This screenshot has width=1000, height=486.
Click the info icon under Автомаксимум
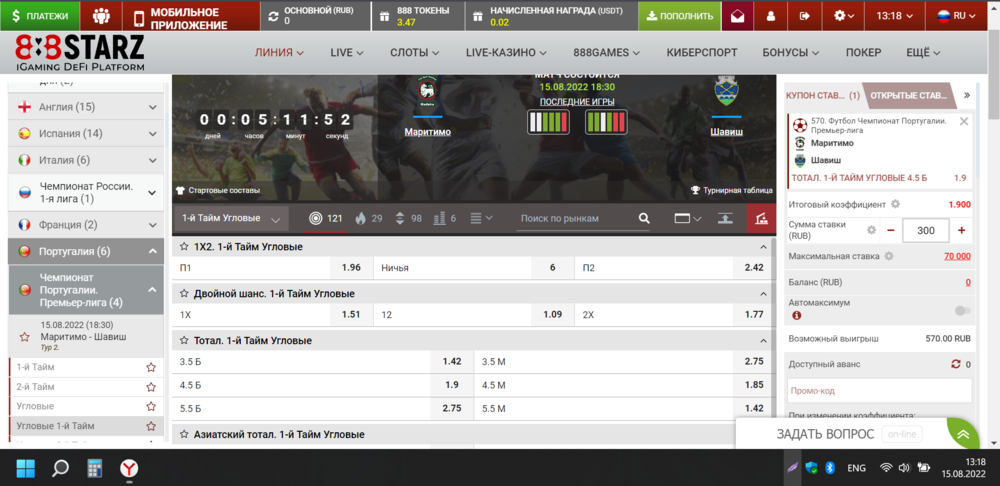(796, 315)
